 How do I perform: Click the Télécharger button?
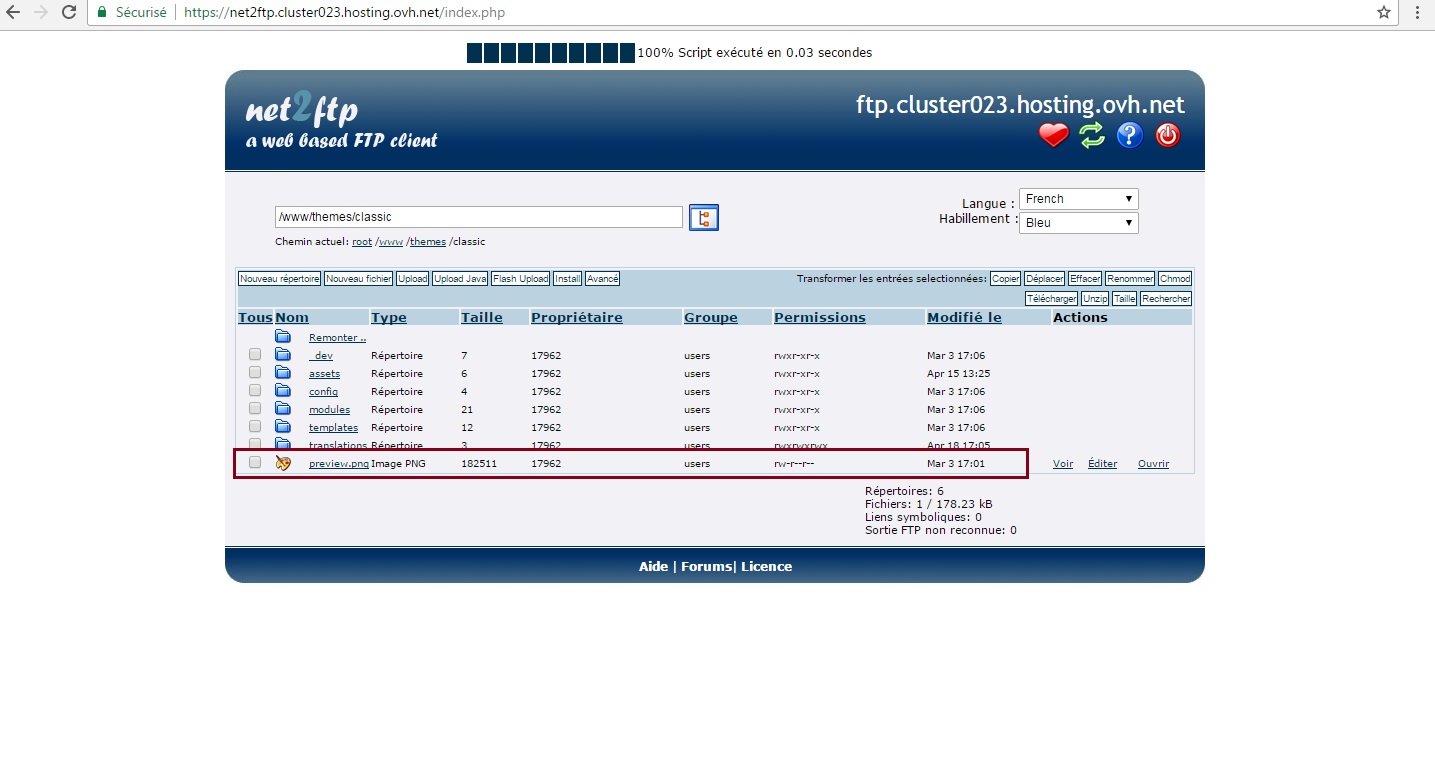pos(1051,299)
